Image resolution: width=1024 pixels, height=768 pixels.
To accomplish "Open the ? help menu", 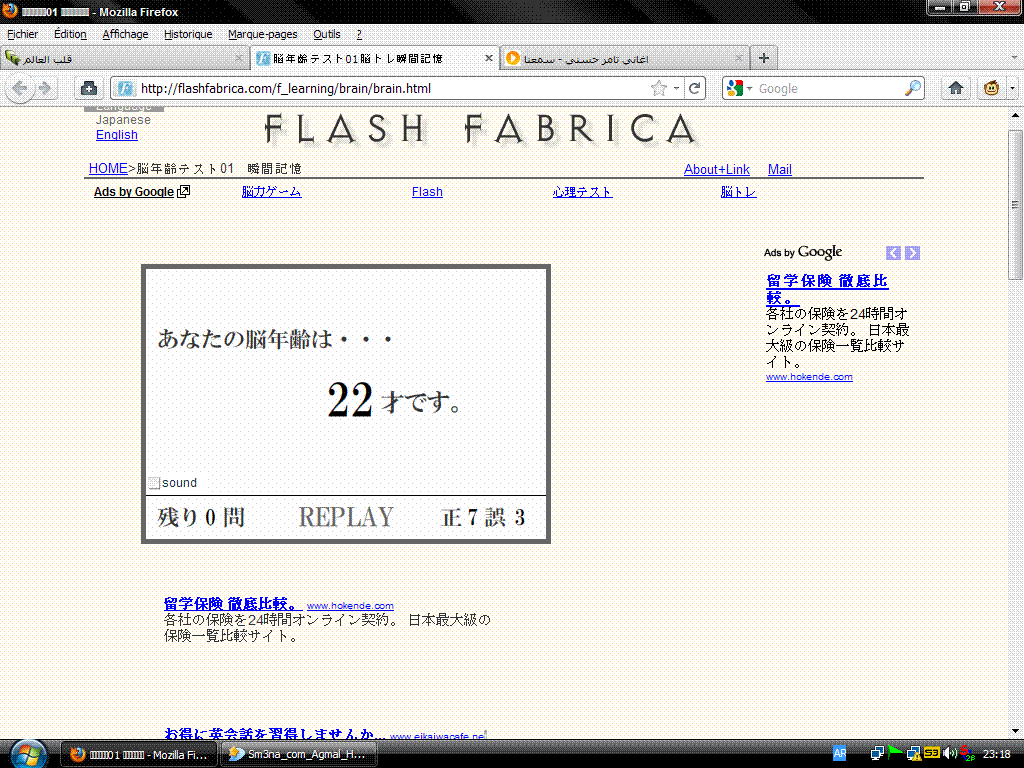I will tap(359, 34).
